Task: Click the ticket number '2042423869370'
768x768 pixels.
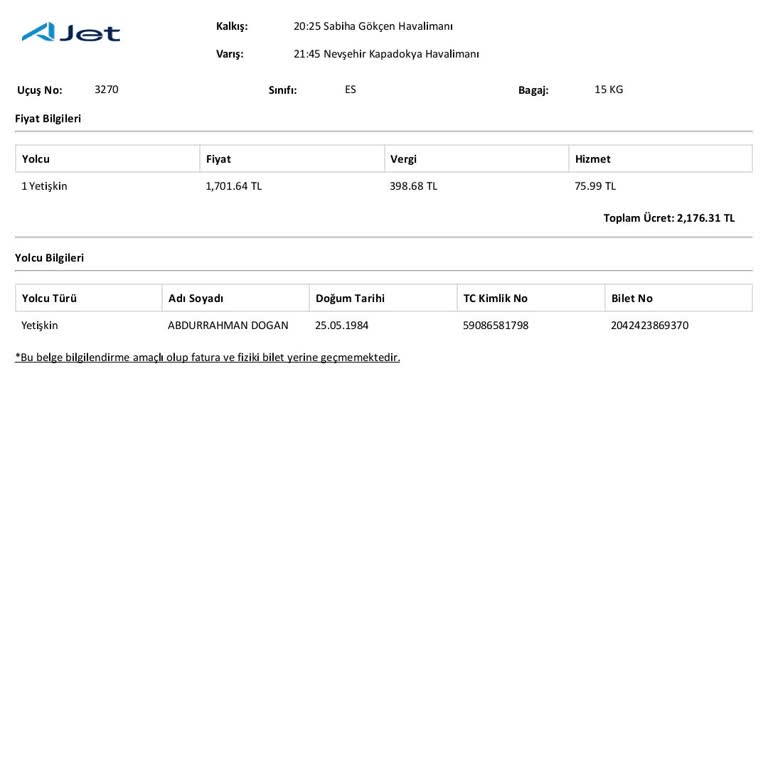Action: [x=649, y=325]
